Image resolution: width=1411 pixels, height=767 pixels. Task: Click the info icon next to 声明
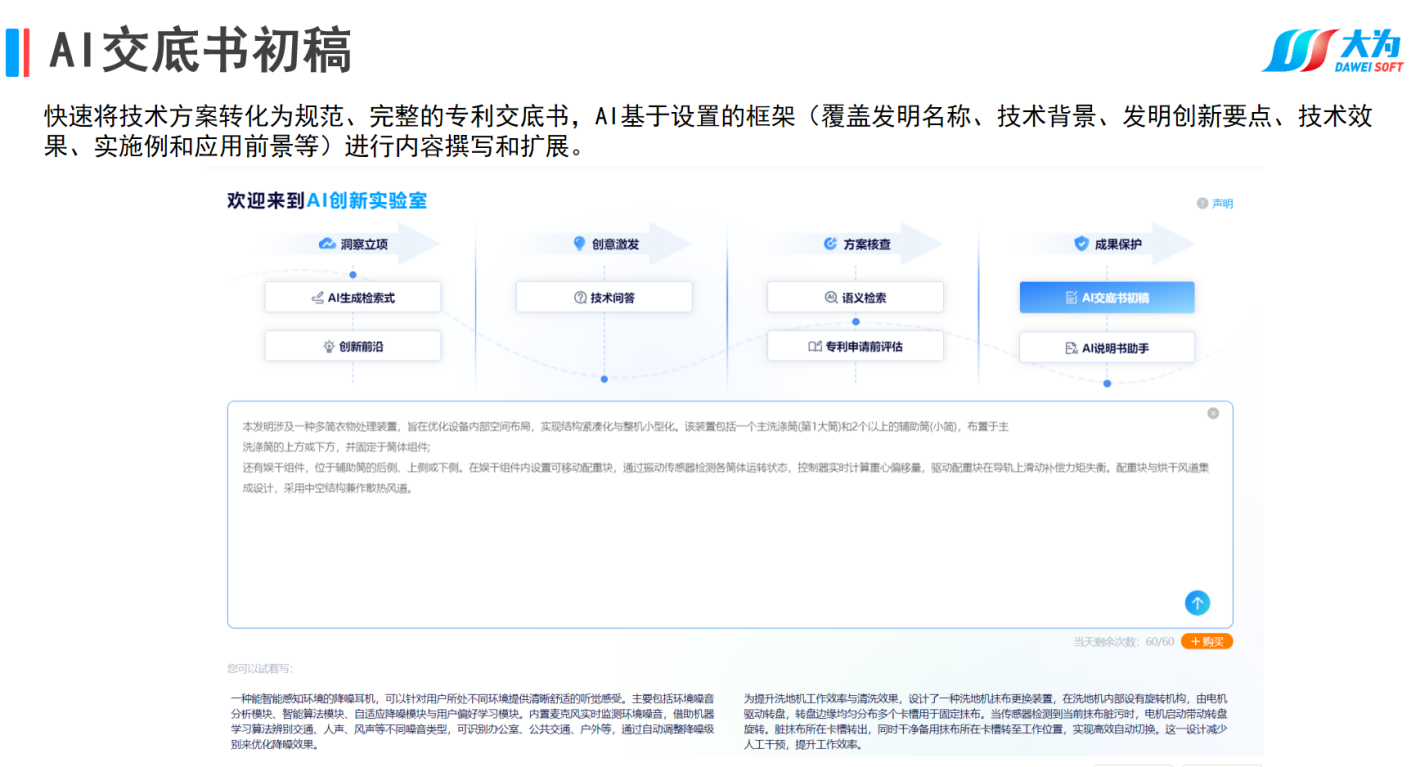(x=1202, y=204)
